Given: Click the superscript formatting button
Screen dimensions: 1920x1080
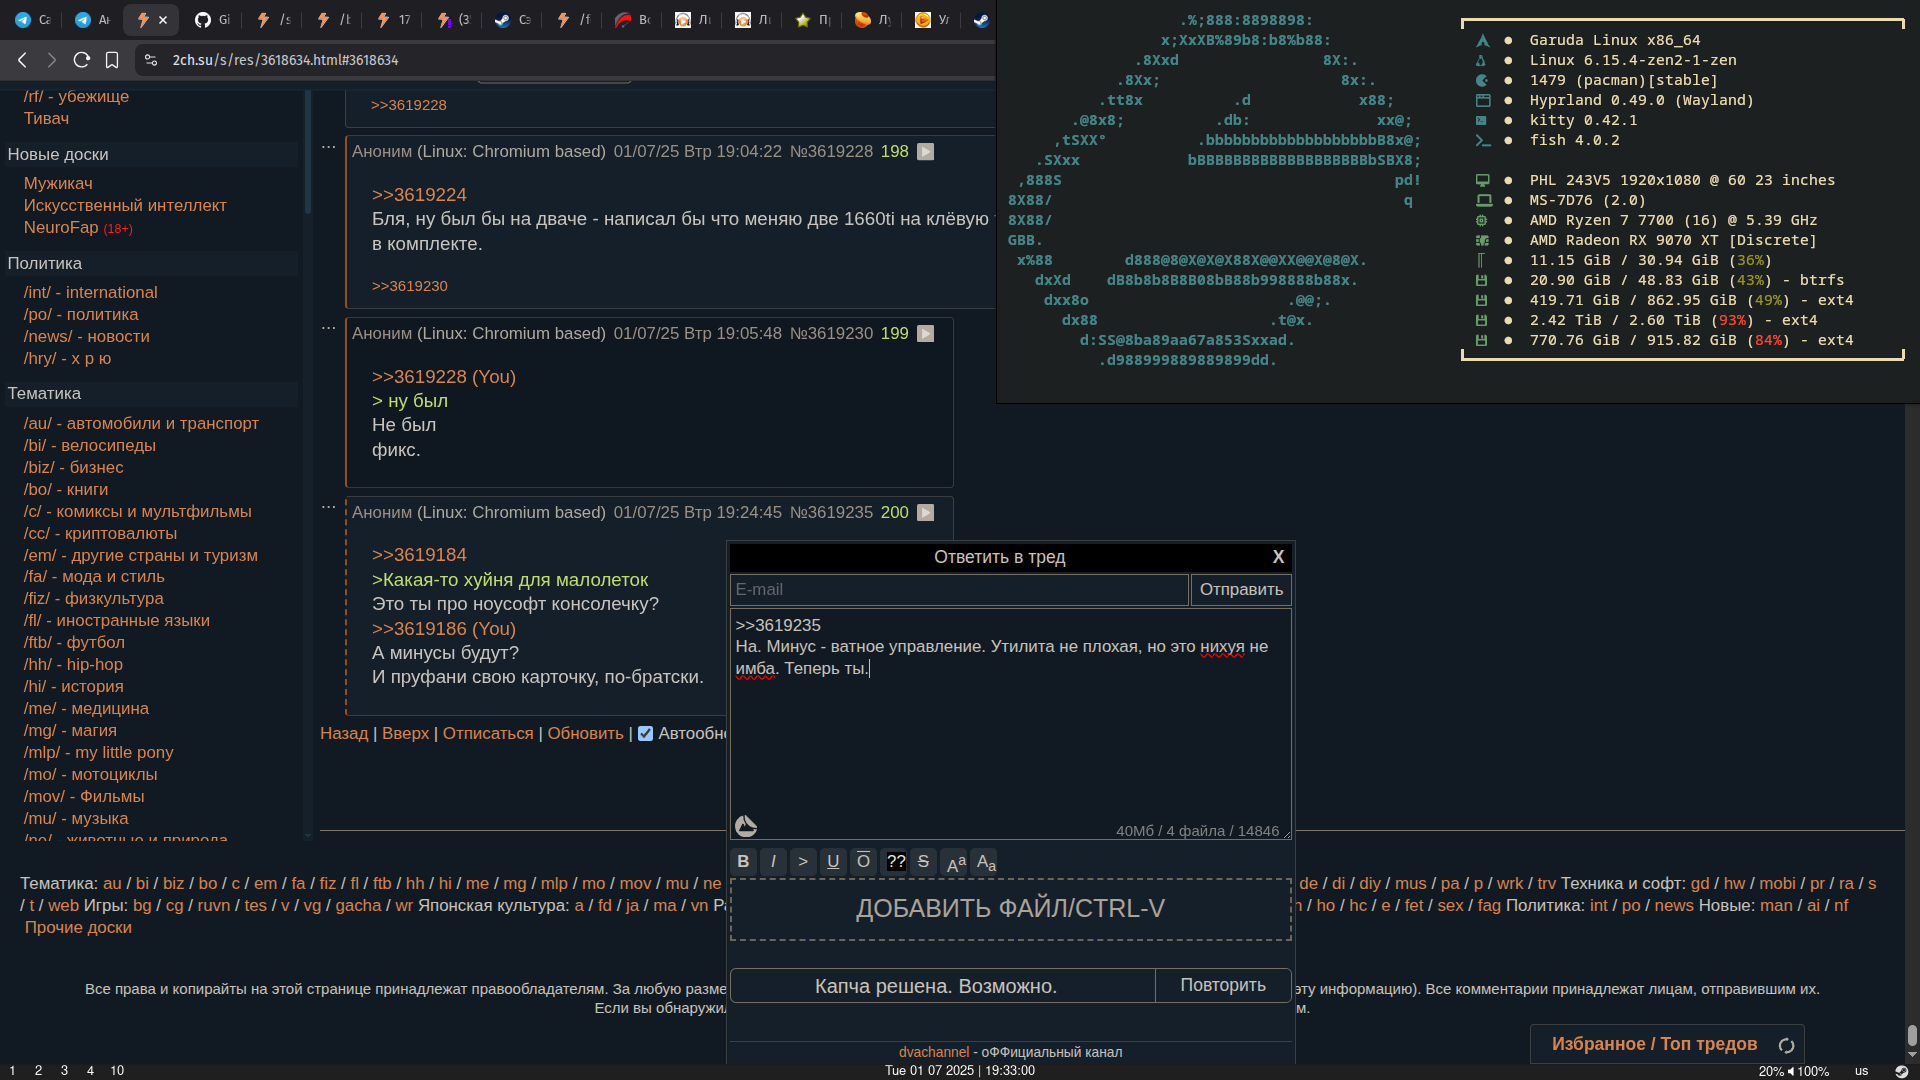Looking at the screenshot, I should 955,862.
